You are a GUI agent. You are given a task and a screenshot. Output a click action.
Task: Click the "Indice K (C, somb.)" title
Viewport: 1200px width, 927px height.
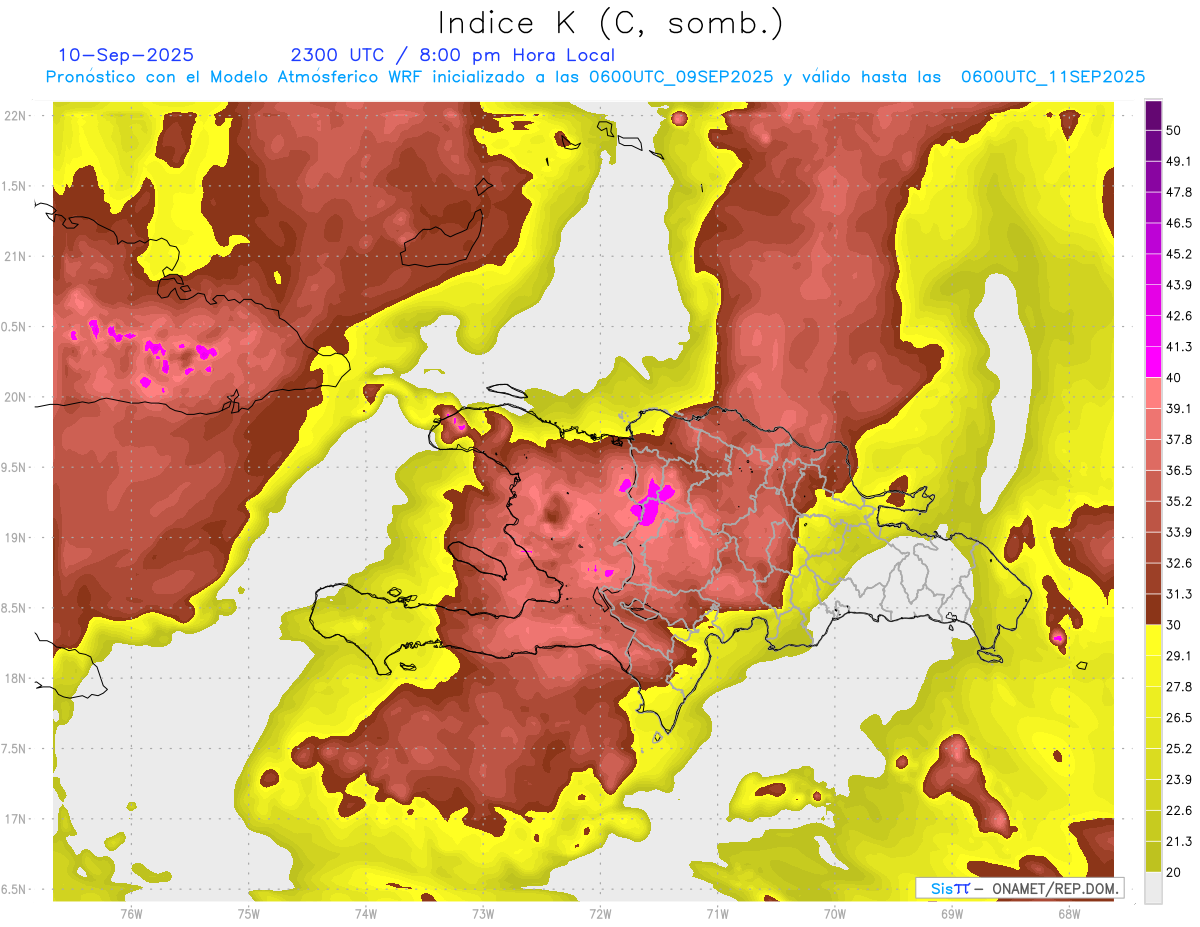611,23
